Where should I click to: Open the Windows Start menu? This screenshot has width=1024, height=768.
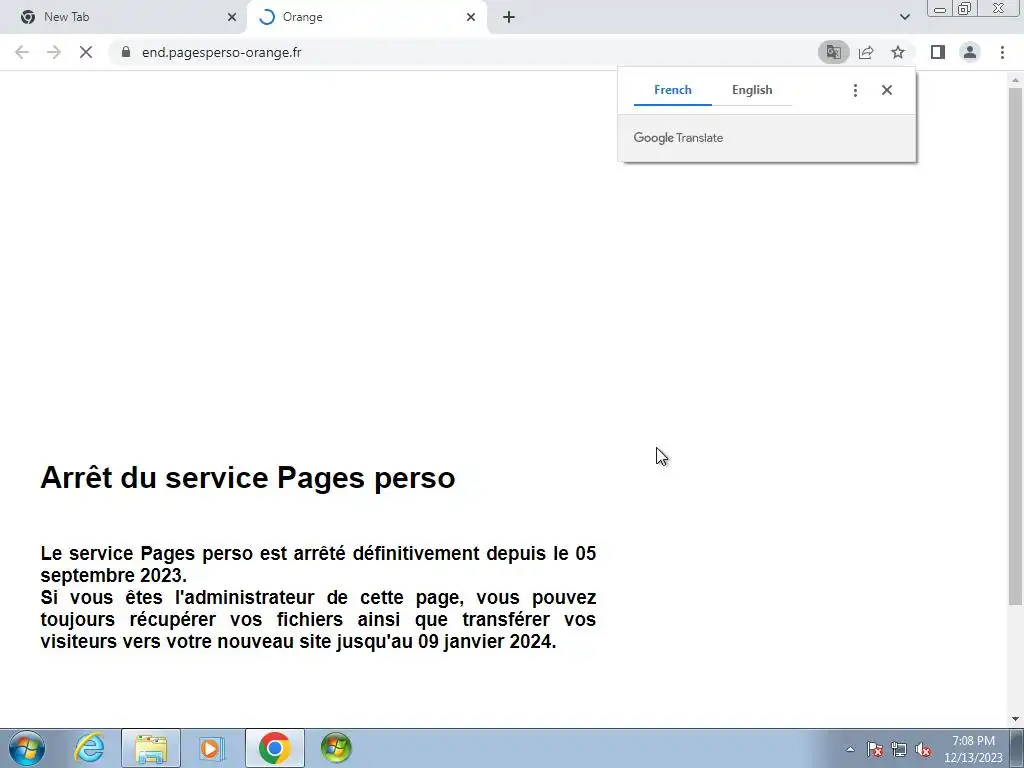[27, 748]
